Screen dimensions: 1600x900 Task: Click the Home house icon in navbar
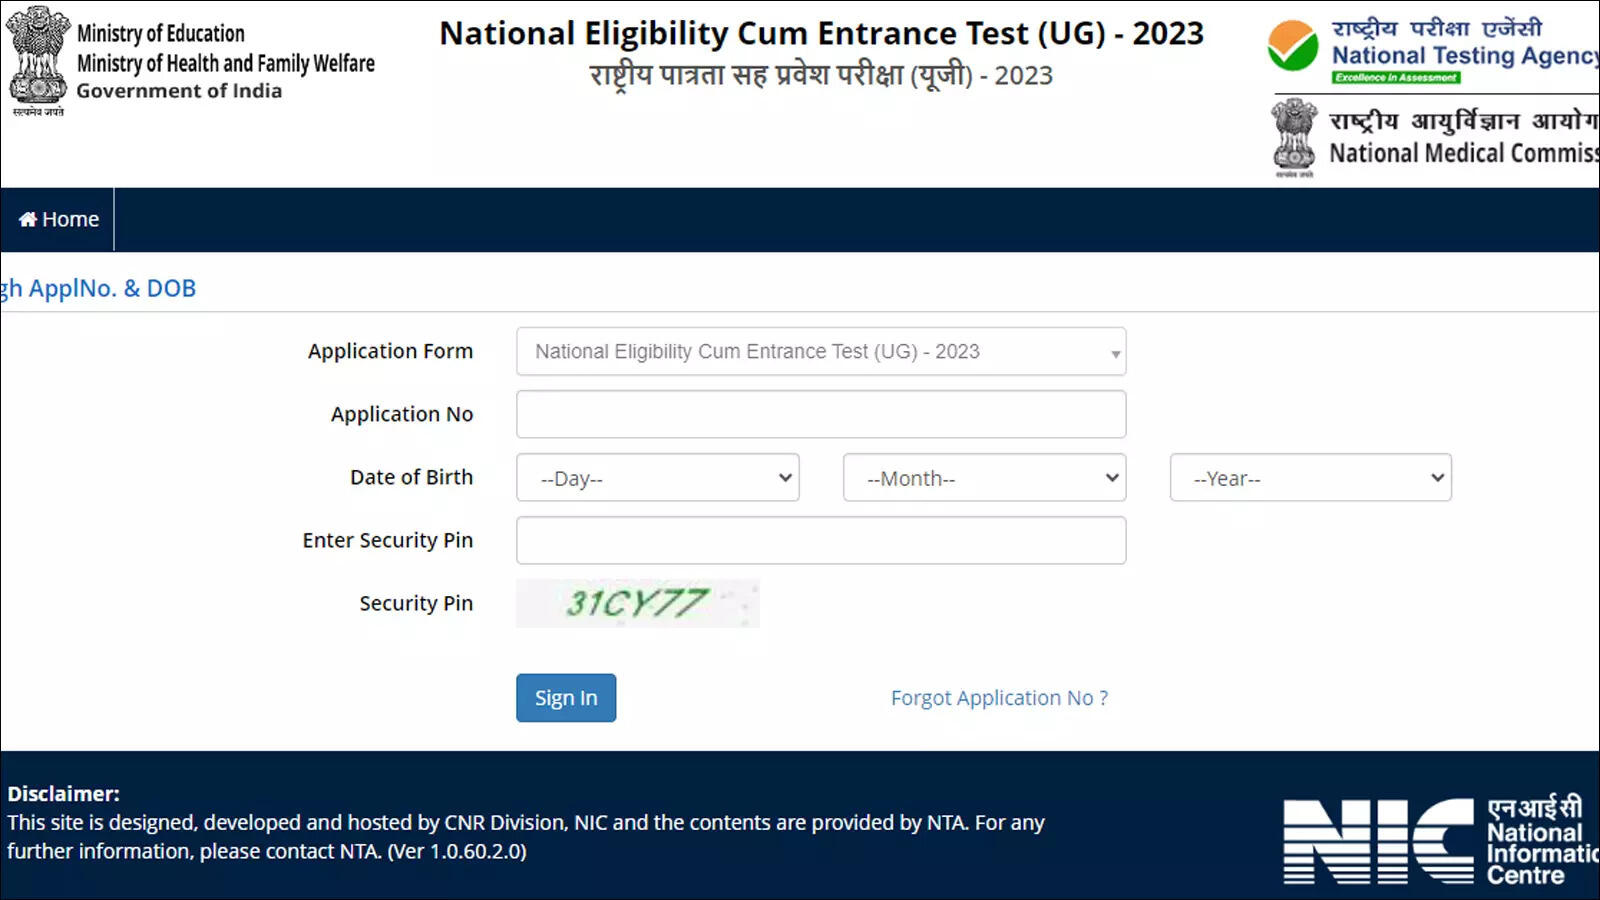[28, 219]
